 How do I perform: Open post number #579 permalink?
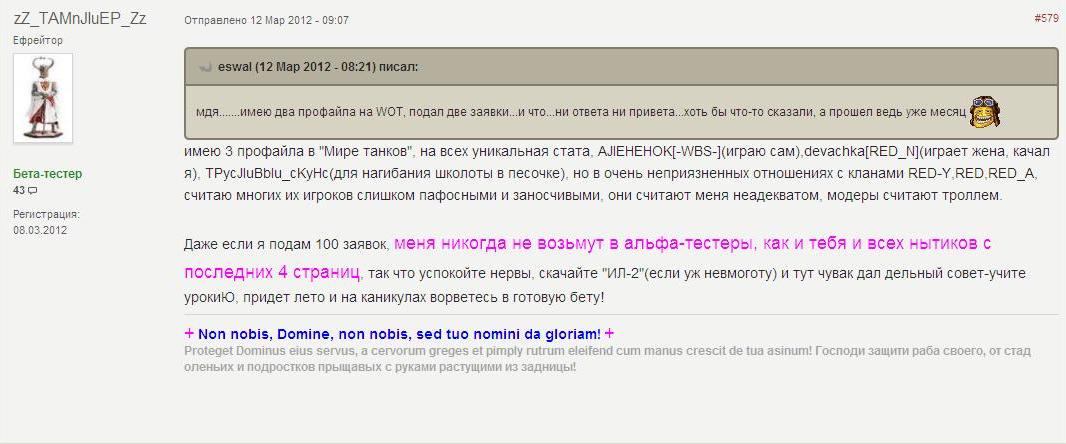(x=1046, y=18)
